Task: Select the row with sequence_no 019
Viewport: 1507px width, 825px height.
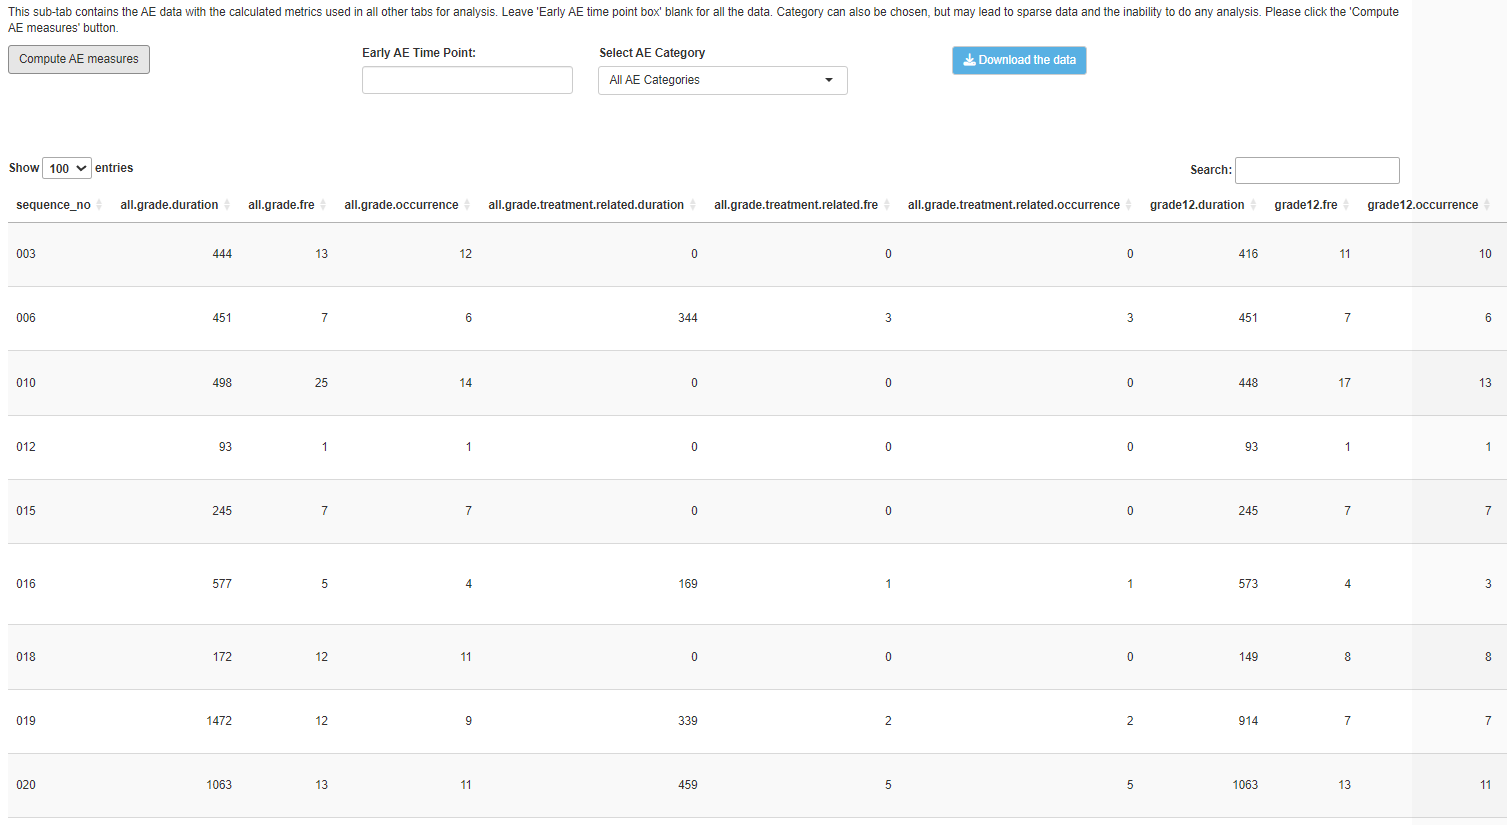Action: (x=26, y=721)
